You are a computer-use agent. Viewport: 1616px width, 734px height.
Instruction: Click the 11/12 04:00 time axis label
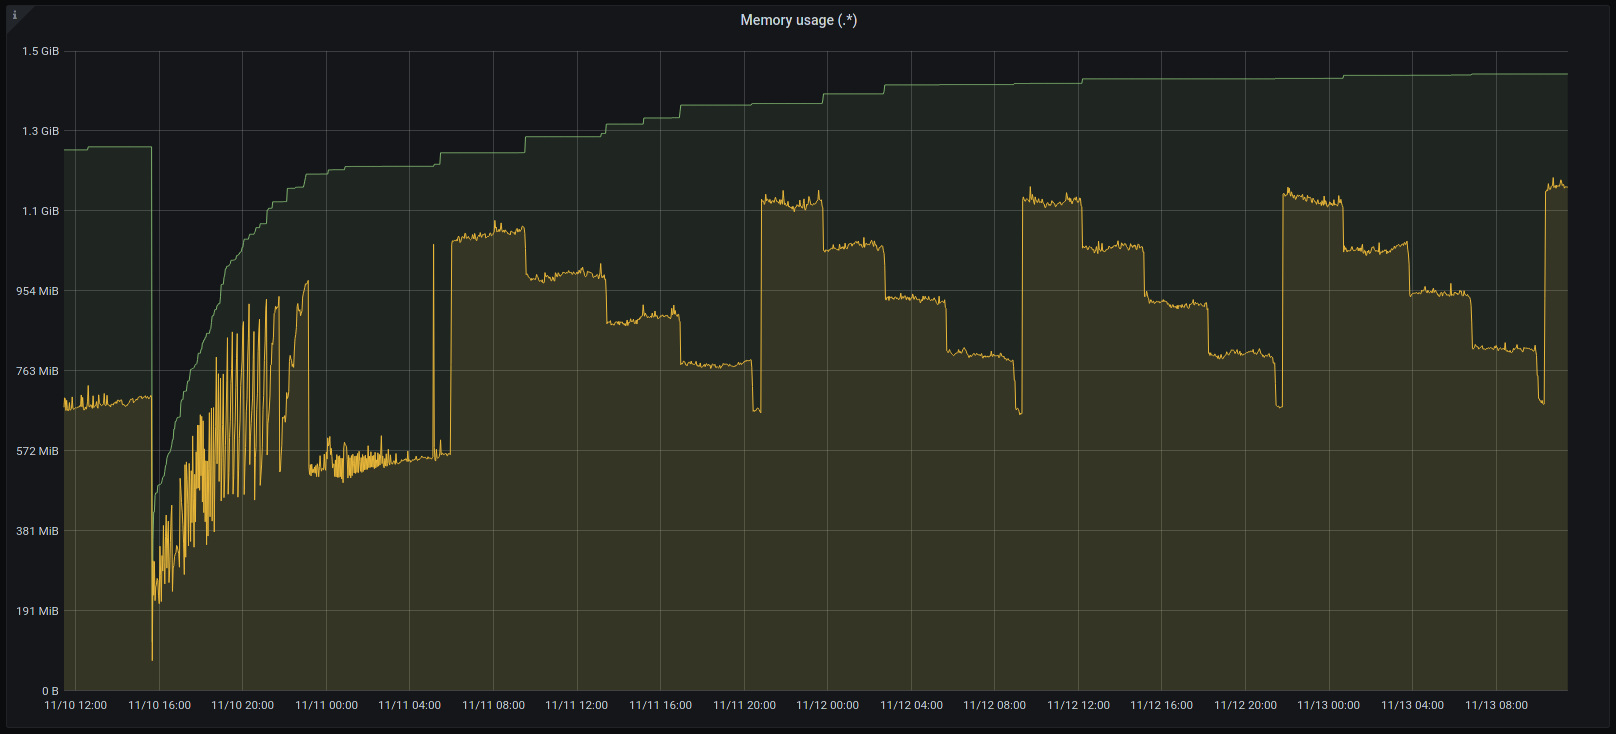[x=912, y=705]
